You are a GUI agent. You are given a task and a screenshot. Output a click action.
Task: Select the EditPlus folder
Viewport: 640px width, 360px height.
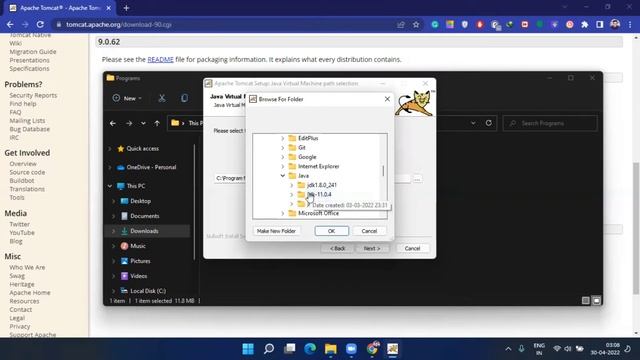(308, 138)
